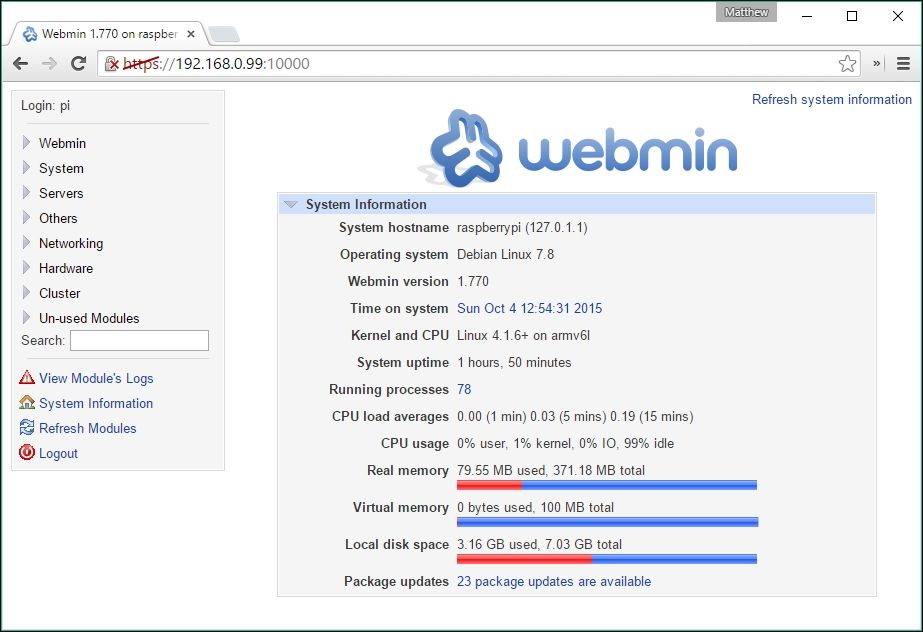Click the Virtual memory usage bar

pyautogui.click(x=607, y=522)
